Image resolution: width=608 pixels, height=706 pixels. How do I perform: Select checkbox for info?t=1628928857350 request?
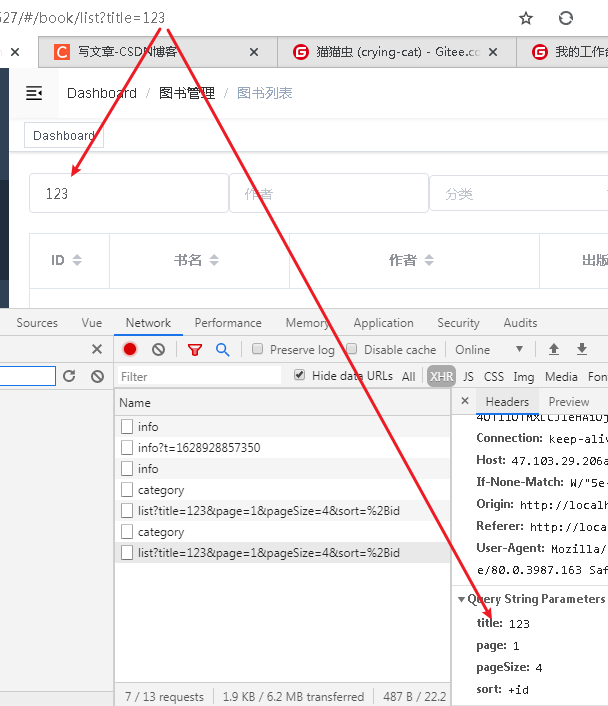pyautogui.click(x=127, y=448)
